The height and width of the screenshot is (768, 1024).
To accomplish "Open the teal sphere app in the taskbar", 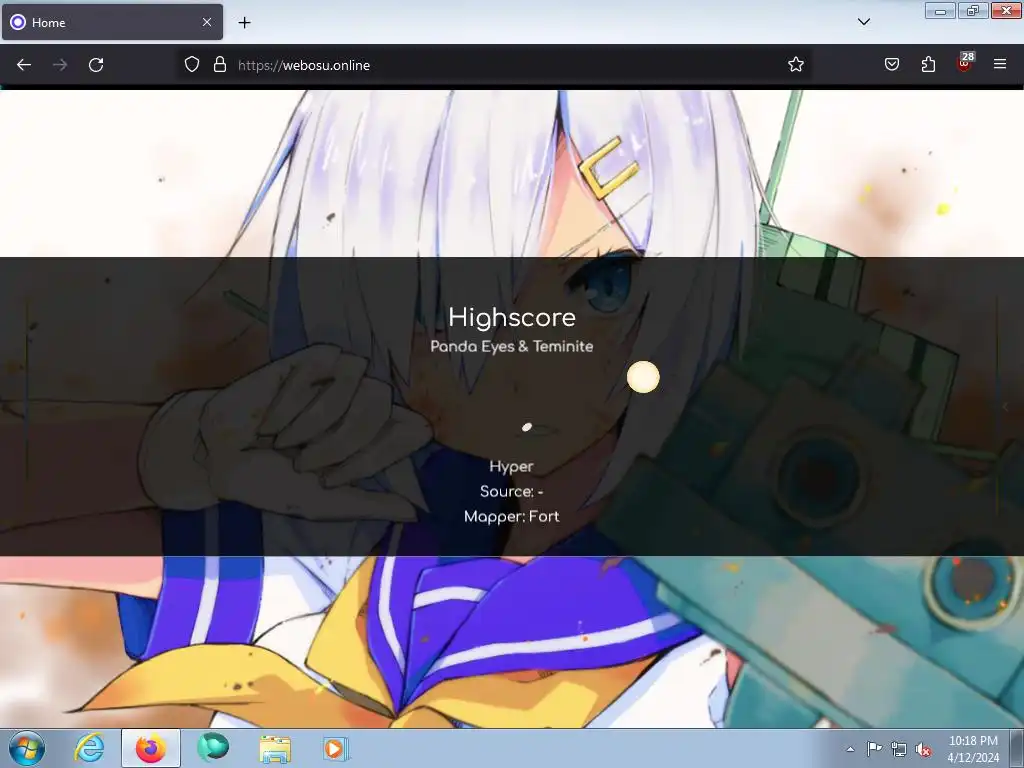I will (213, 748).
